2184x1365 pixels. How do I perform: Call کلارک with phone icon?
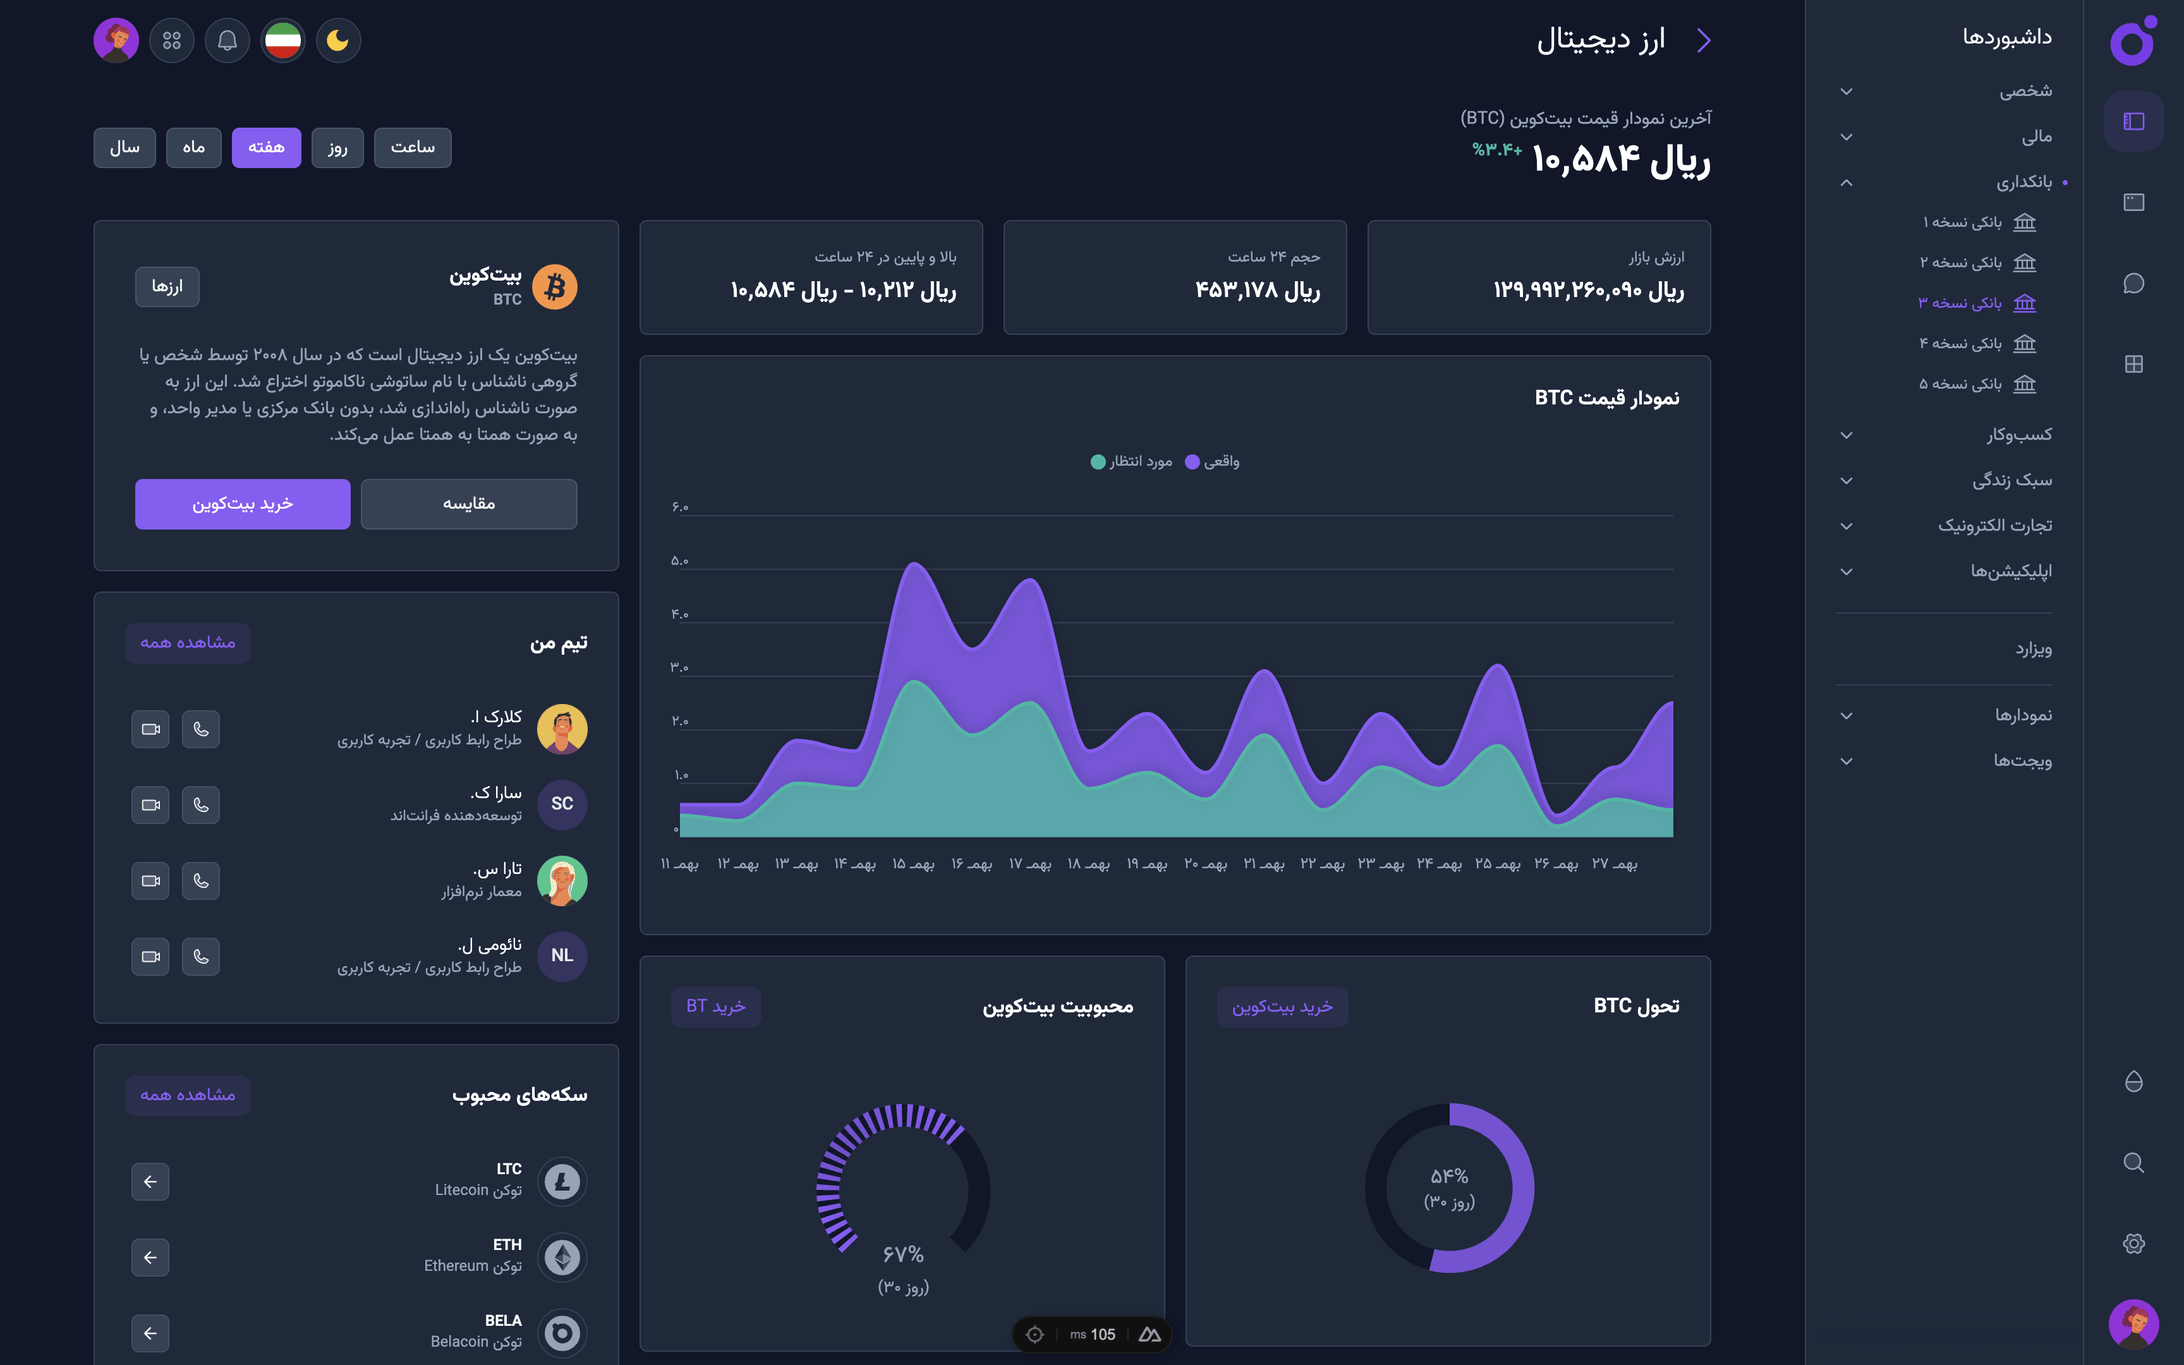(201, 729)
